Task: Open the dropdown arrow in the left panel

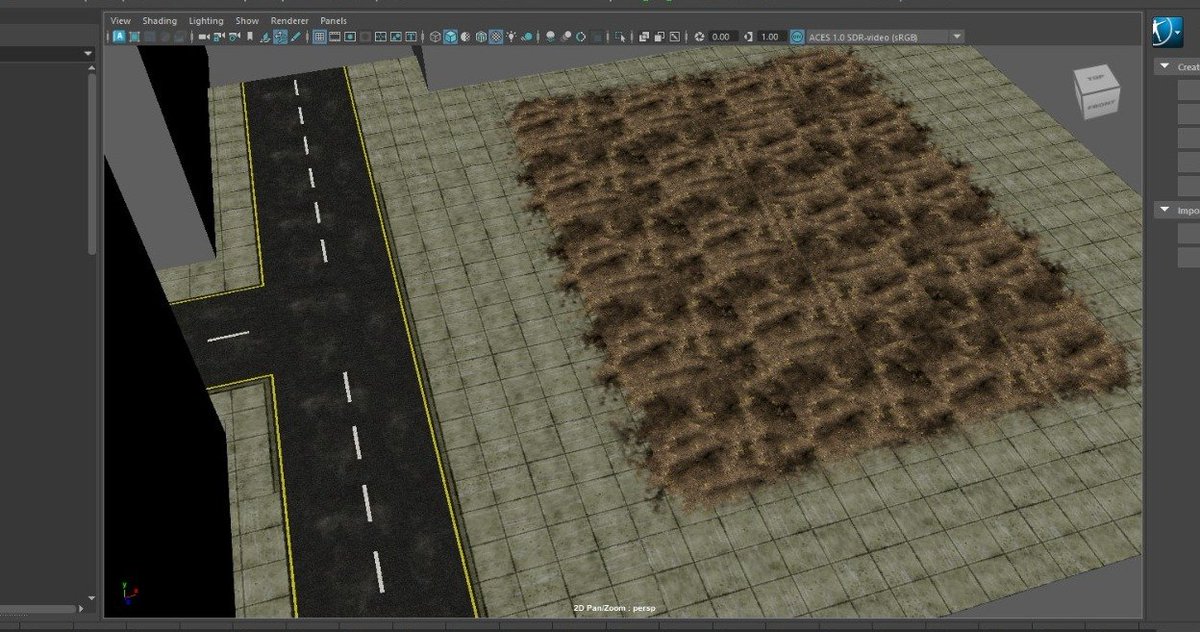Action: click(x=89, y=53)
